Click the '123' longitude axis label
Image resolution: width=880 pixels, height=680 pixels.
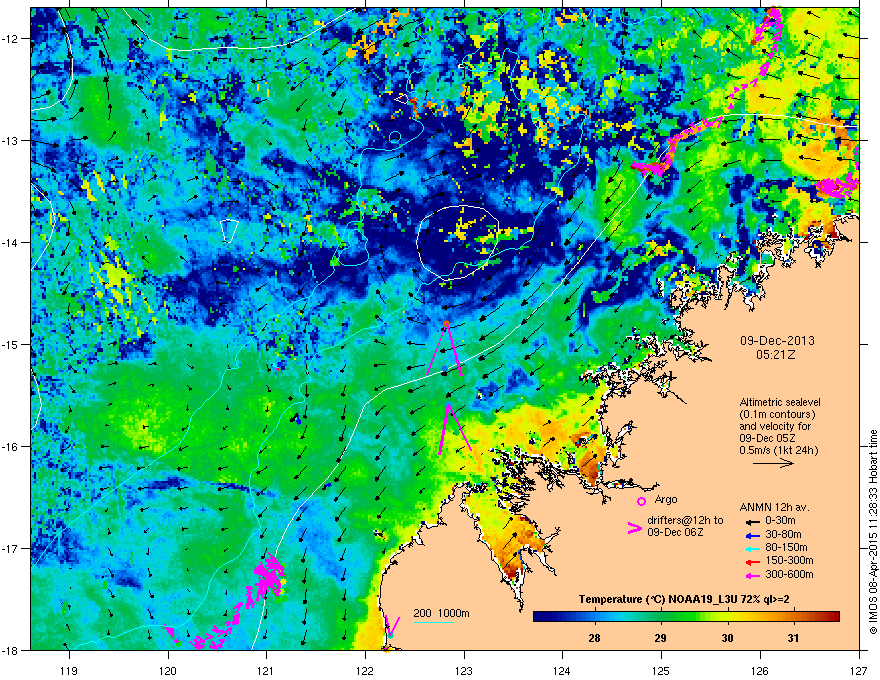464,670
